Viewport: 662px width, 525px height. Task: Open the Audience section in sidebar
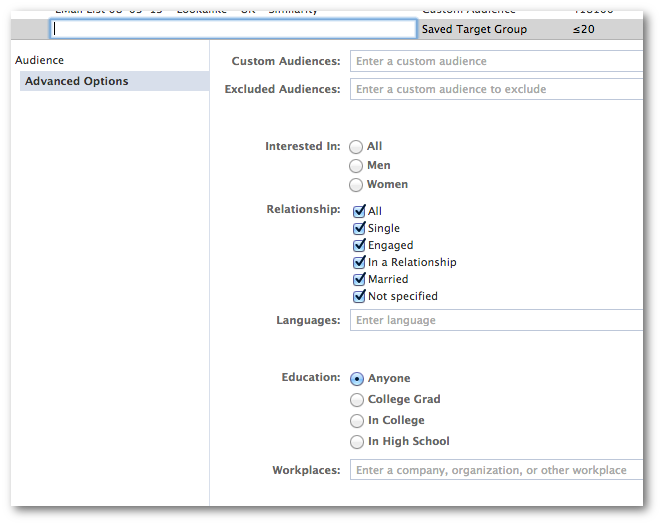[40, 60]
